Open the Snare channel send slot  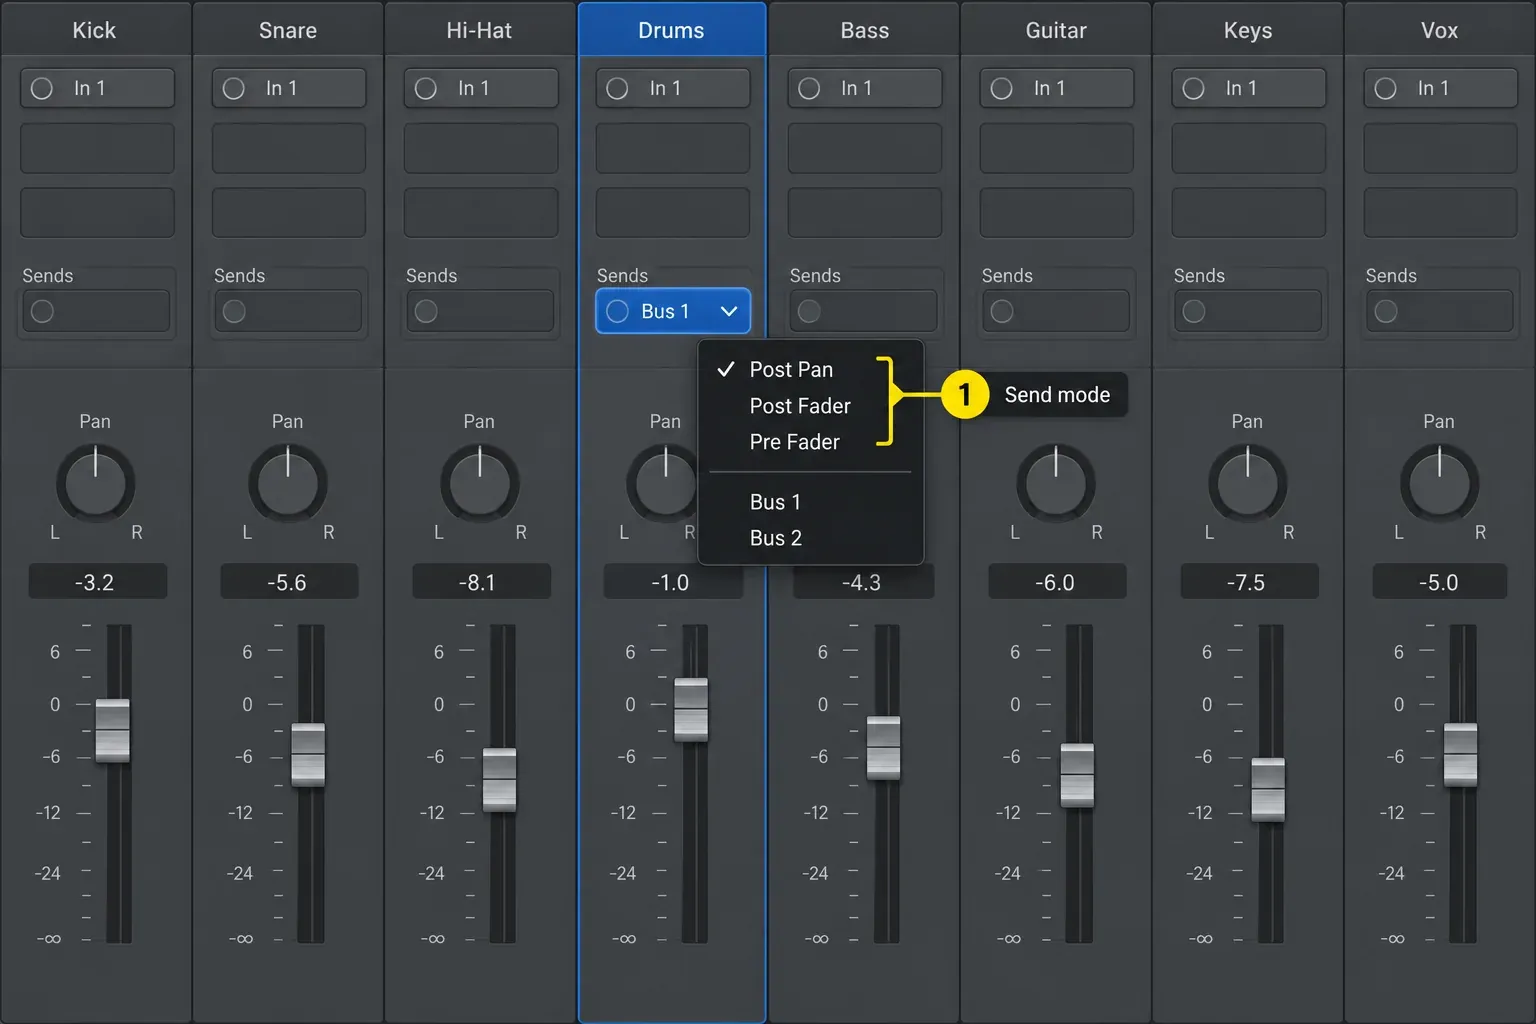click(x=289, y=311)
